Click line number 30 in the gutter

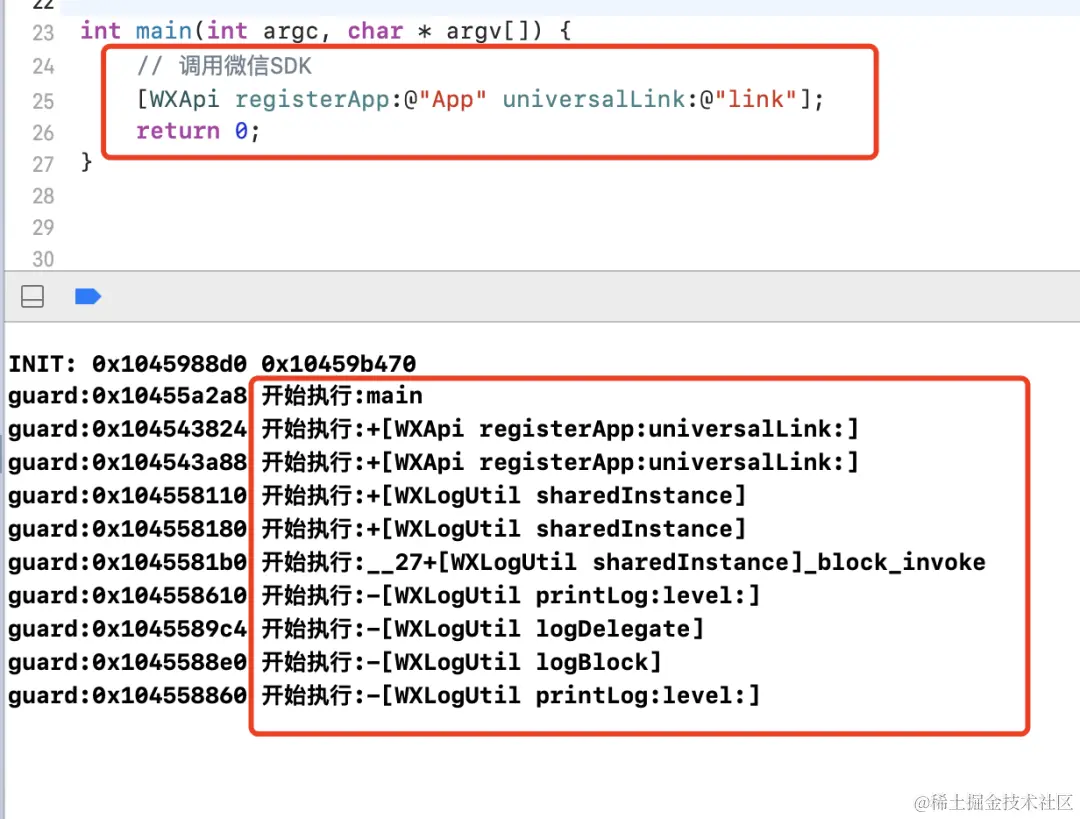[x=43, y=259]
